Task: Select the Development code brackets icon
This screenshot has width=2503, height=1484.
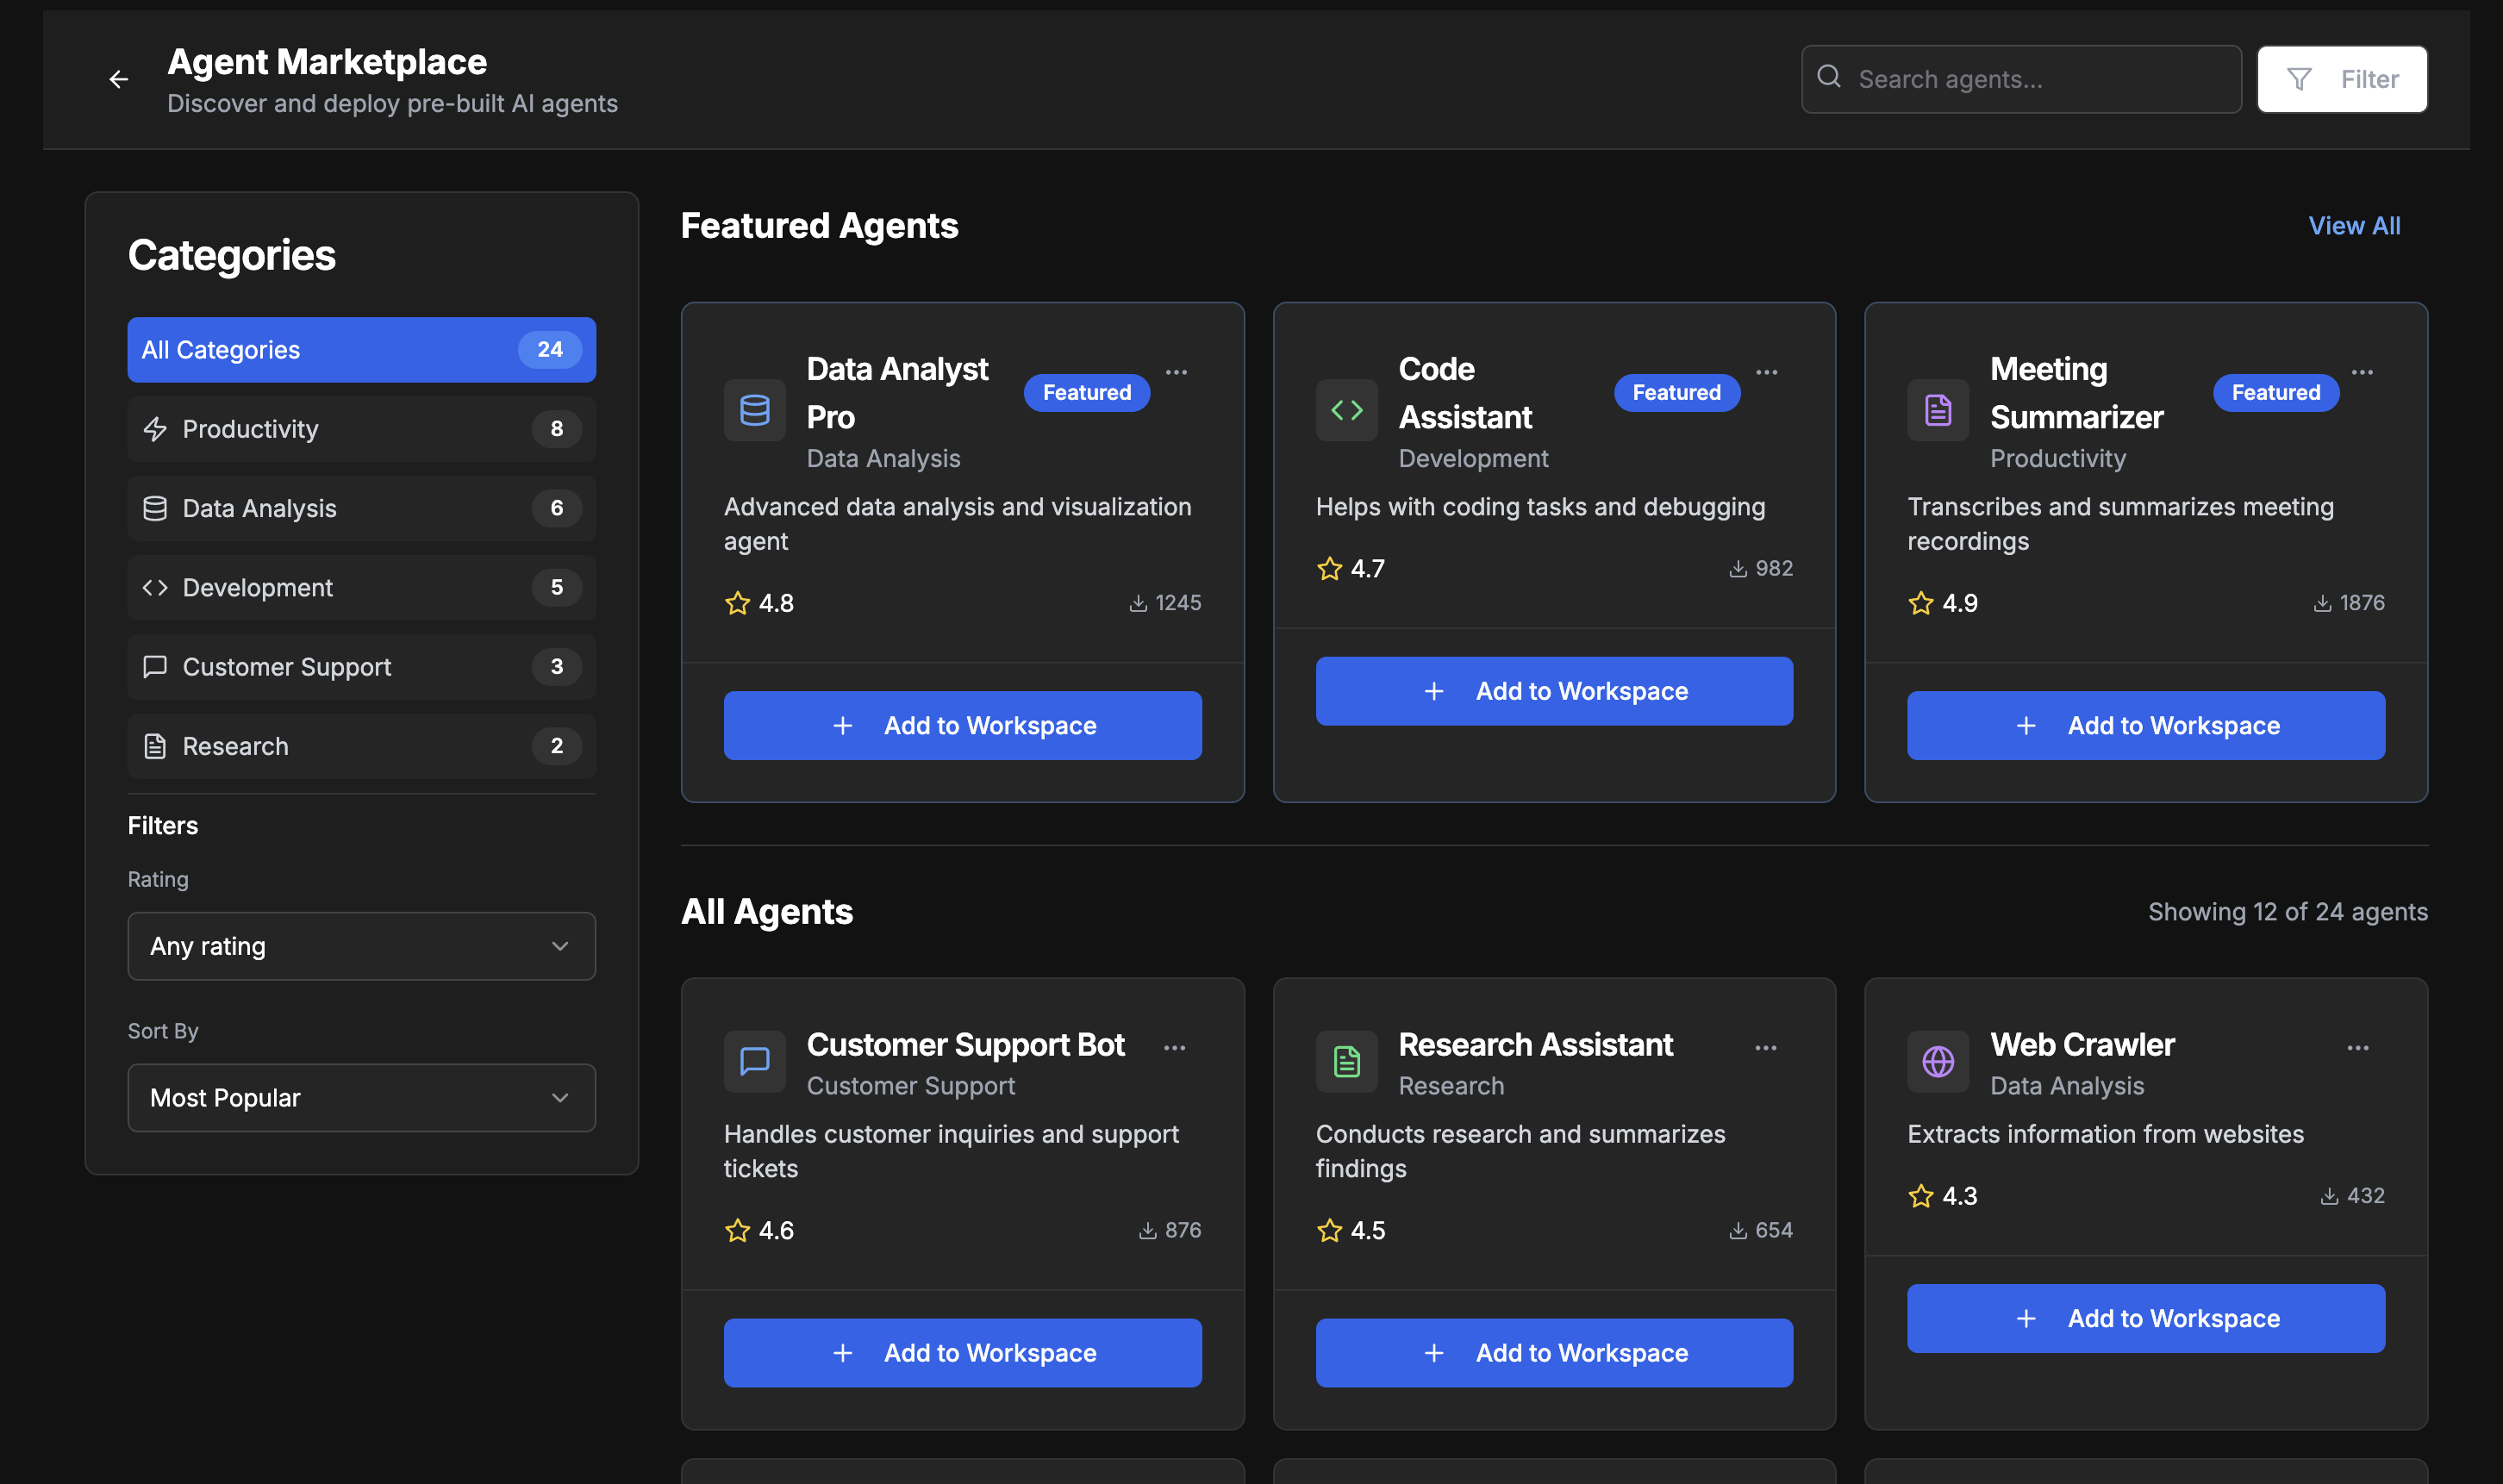Action: tap(156, 587)
